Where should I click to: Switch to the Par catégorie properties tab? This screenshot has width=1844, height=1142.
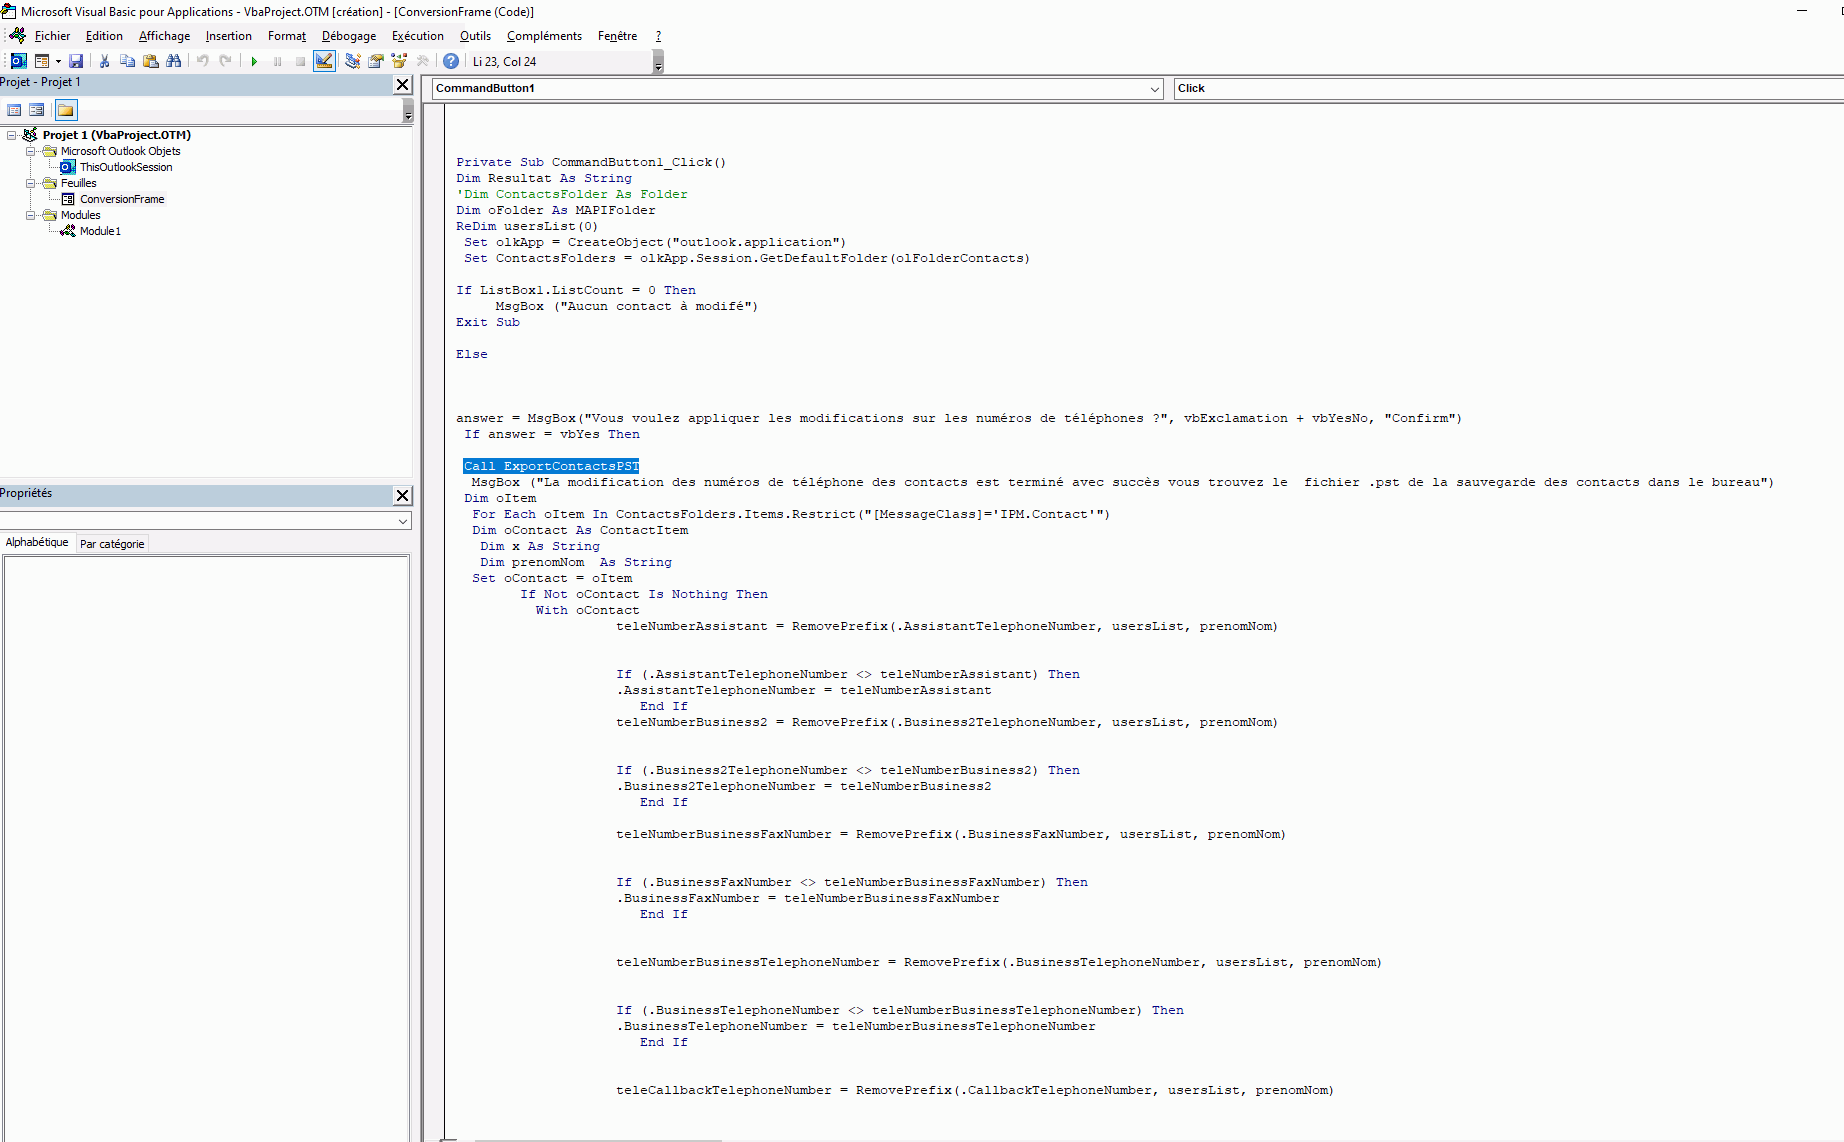coord(112,544)
